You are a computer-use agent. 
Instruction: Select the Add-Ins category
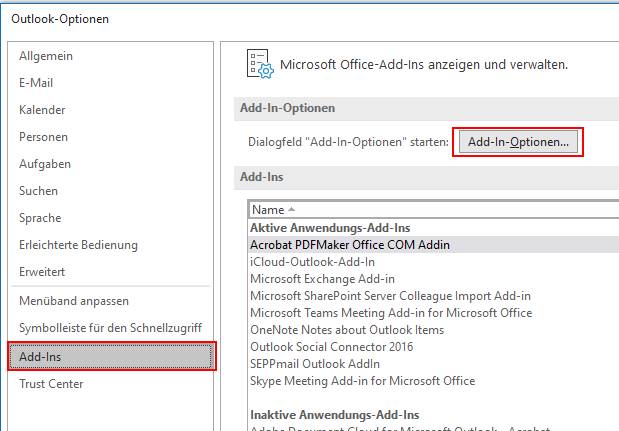112,356
